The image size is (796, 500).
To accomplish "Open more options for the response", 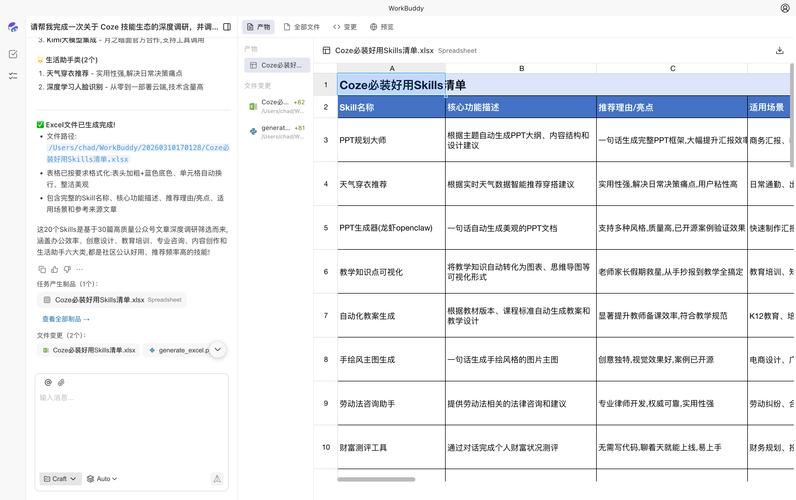I will [x=80, y=269].
